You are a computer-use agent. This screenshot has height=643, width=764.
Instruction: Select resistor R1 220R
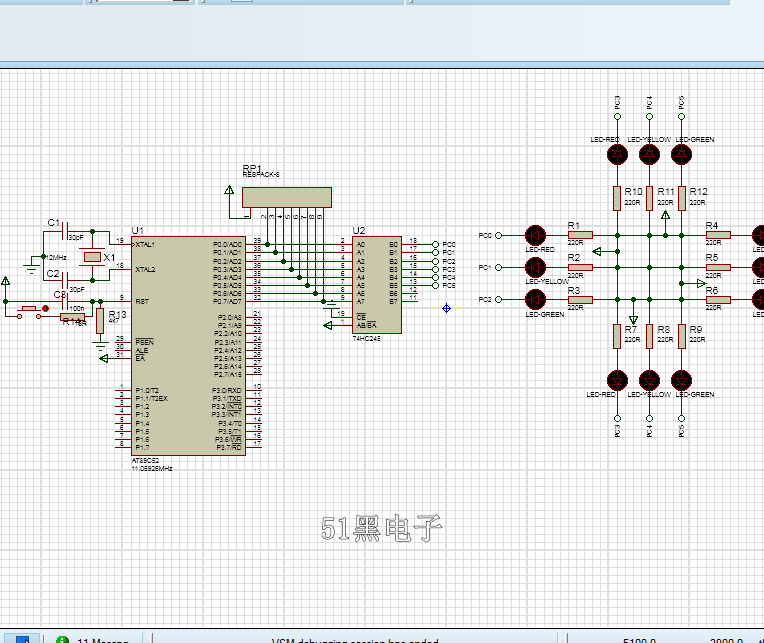click(x=580, y=235)
